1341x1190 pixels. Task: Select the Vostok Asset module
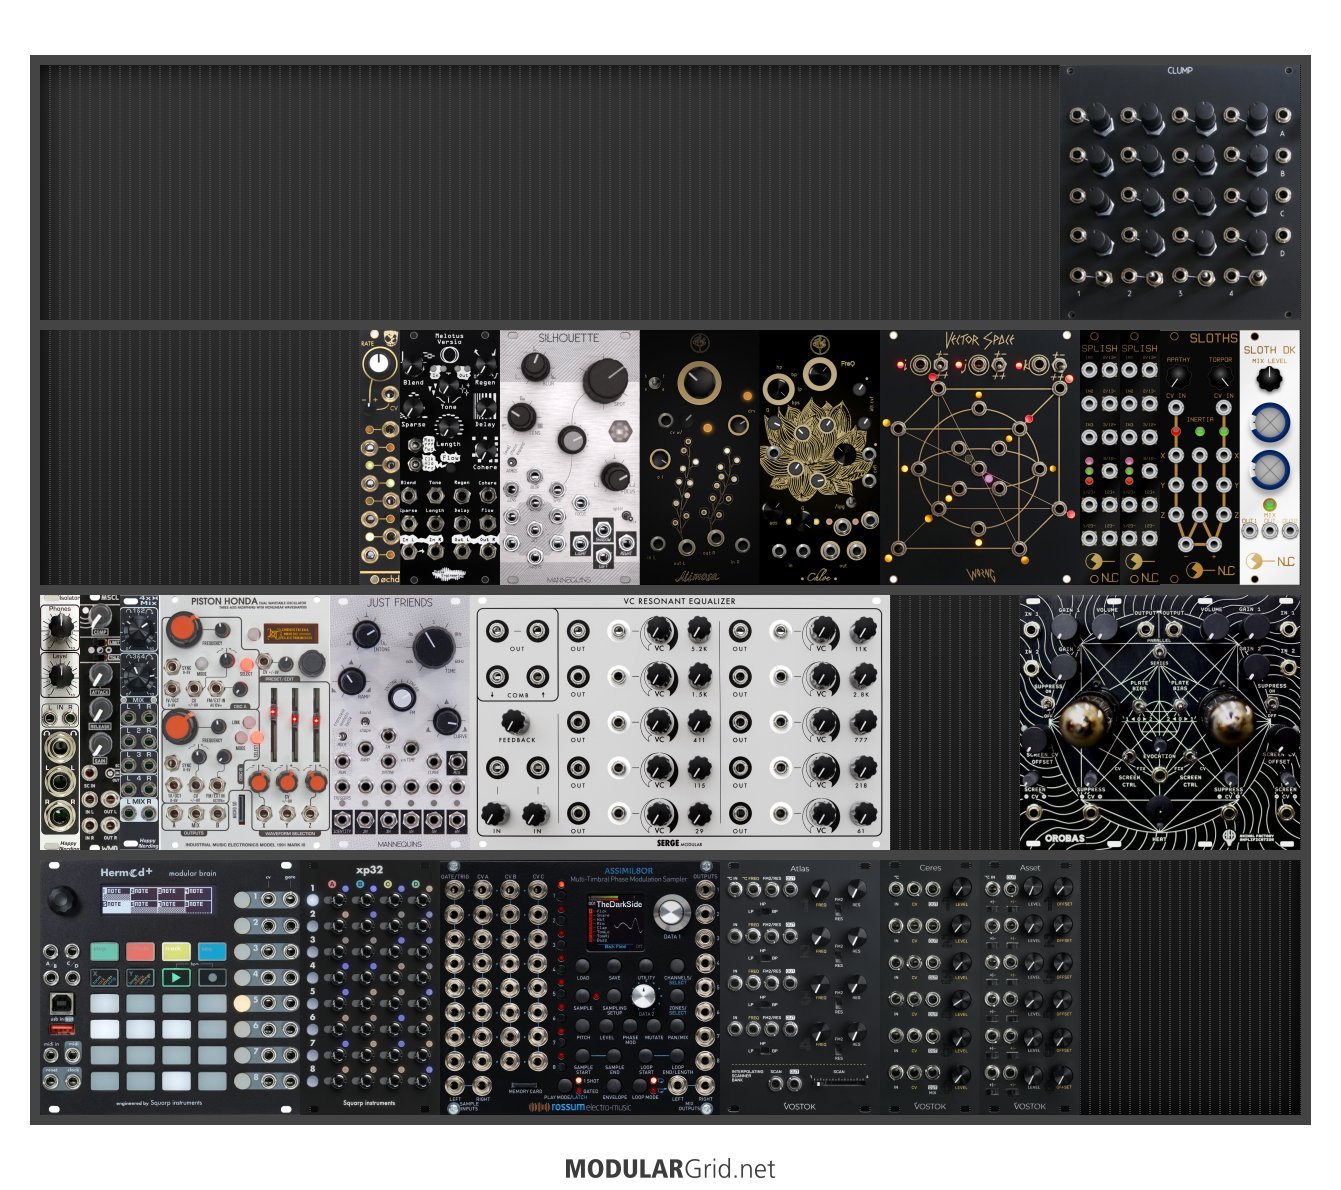(x=1030, y=987)
